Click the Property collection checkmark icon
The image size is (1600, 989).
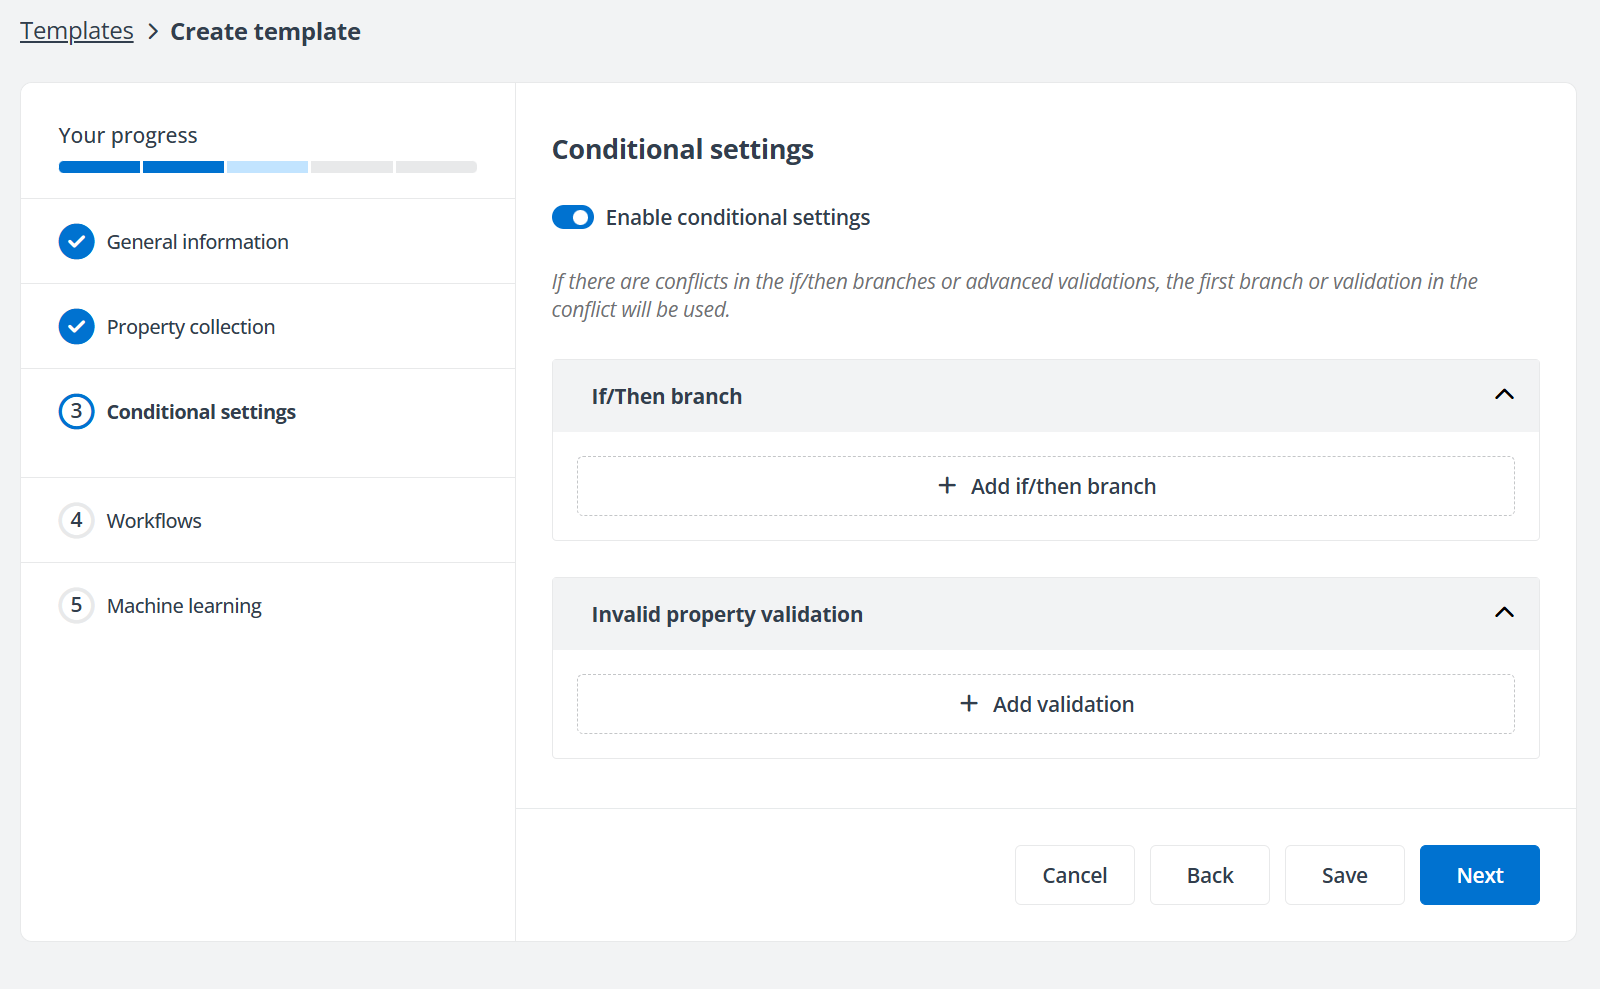pos(76,327)
